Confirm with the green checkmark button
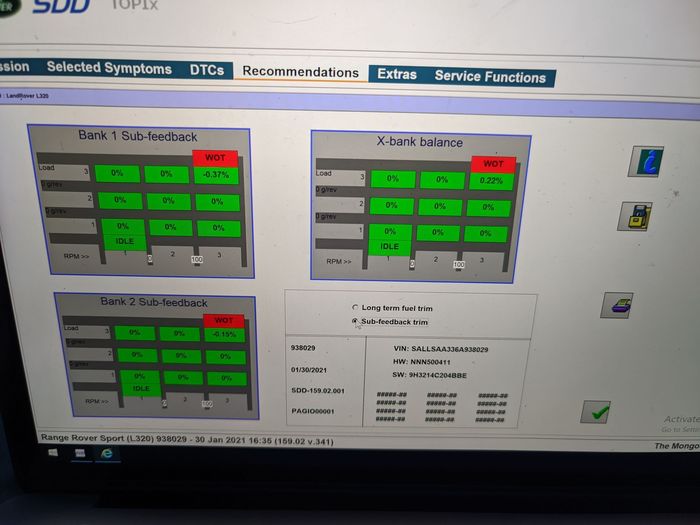This screenshot has width=700, height=525. [x=596, y=412]
